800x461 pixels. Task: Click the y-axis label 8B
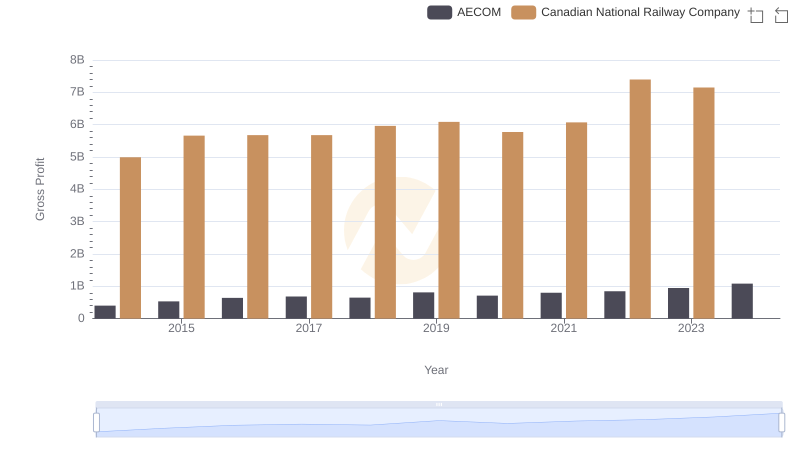pos(77,60)
